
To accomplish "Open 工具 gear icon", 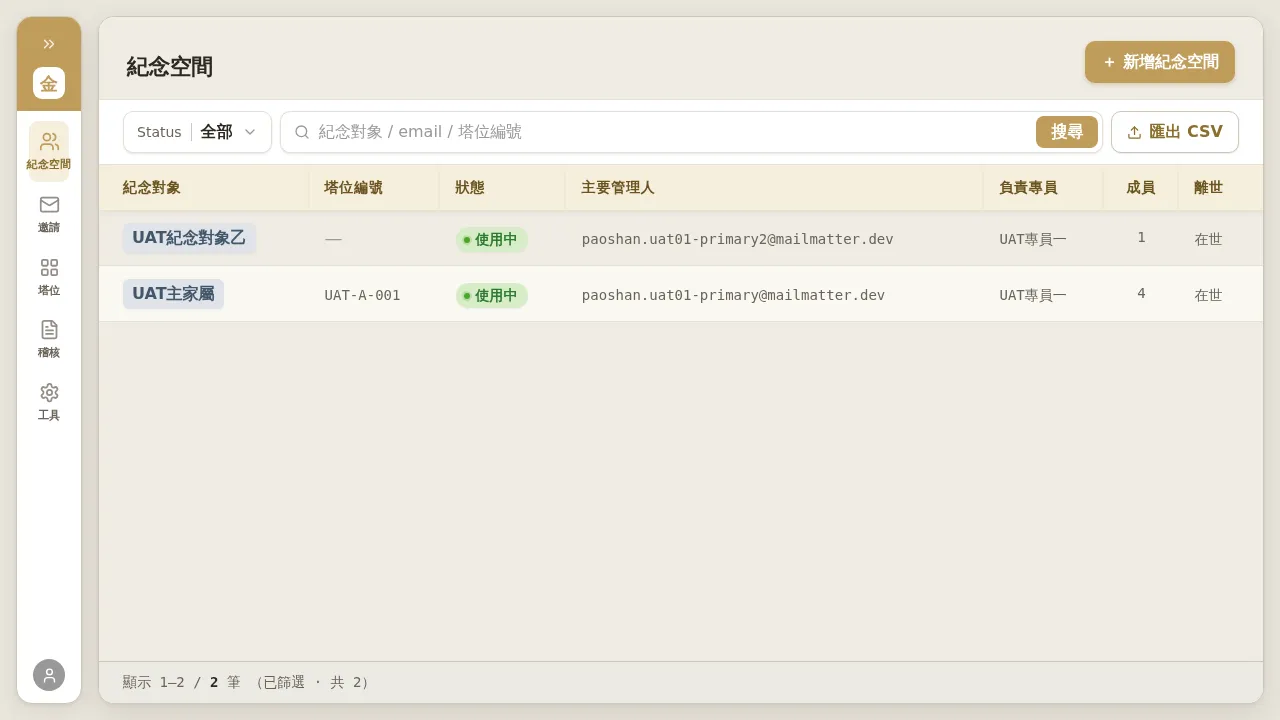I will point(49,402).
